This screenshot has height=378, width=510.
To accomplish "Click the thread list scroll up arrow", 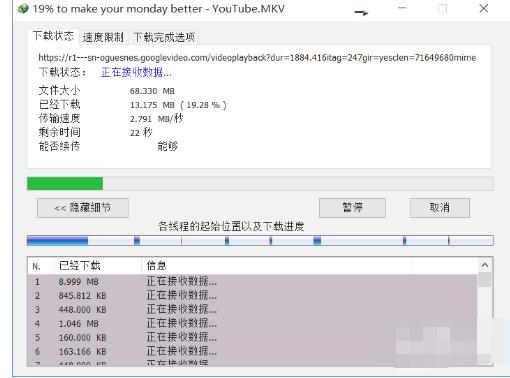I will tap(485, 265).
